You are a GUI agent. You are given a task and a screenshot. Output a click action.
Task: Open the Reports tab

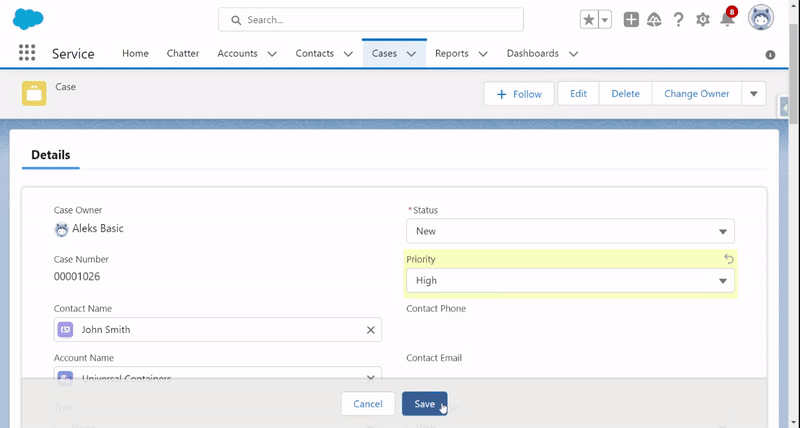coord(452,53)
